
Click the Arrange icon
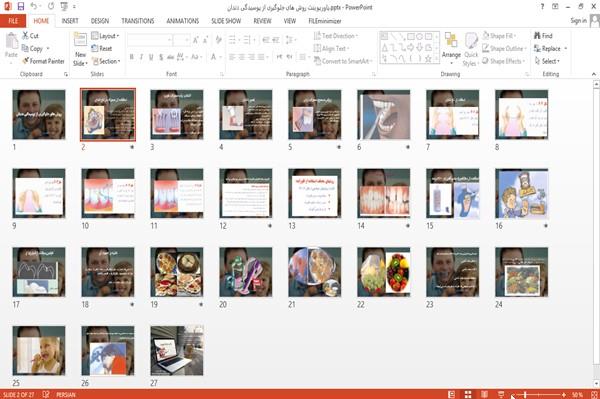pyautogui.click(x=451, y=41)
